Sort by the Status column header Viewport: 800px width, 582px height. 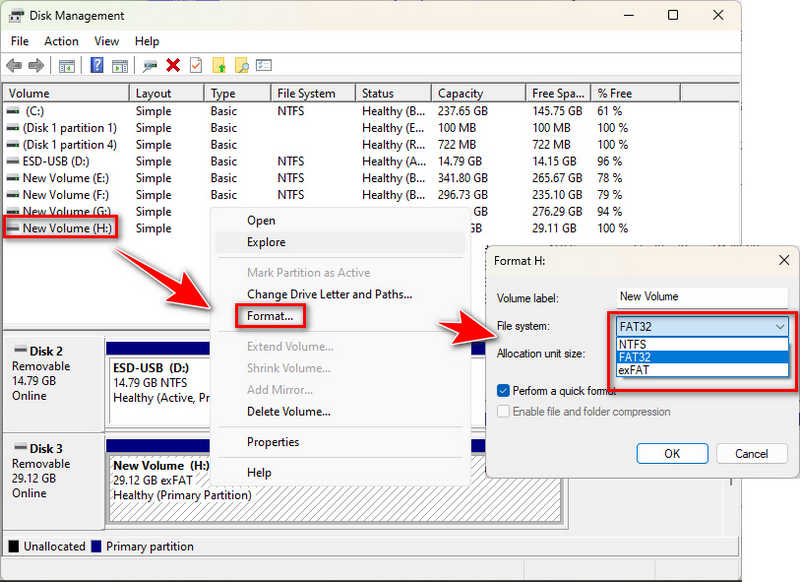[393, 93]
